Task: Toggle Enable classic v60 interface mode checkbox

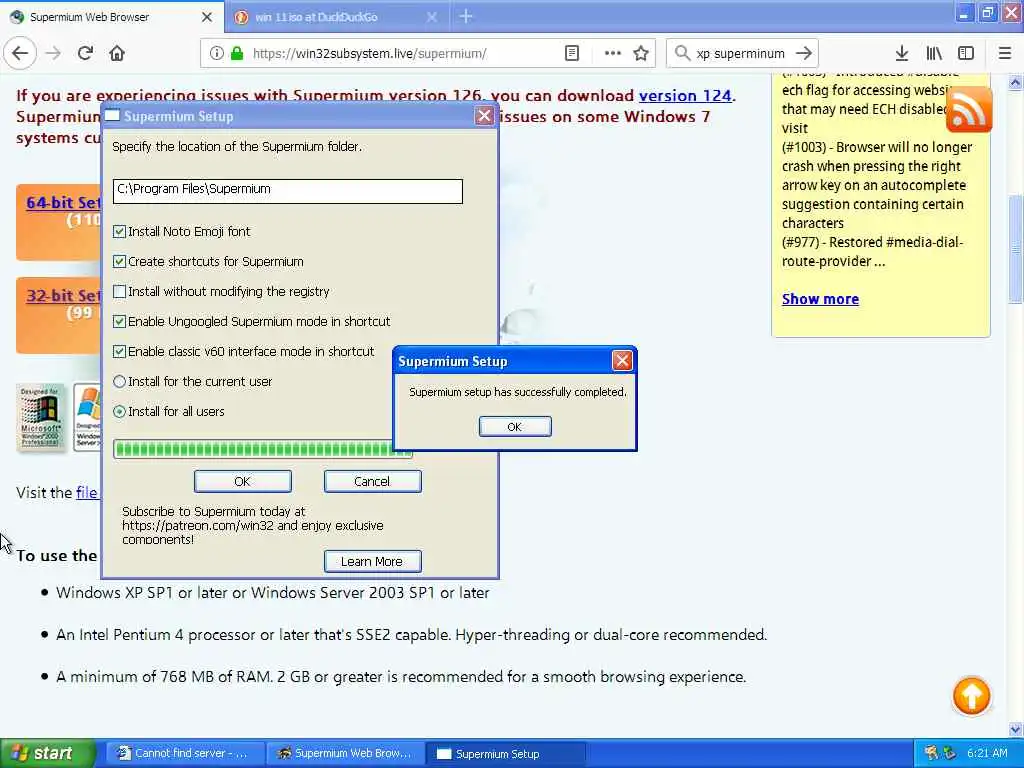Action: click(119, 351)
